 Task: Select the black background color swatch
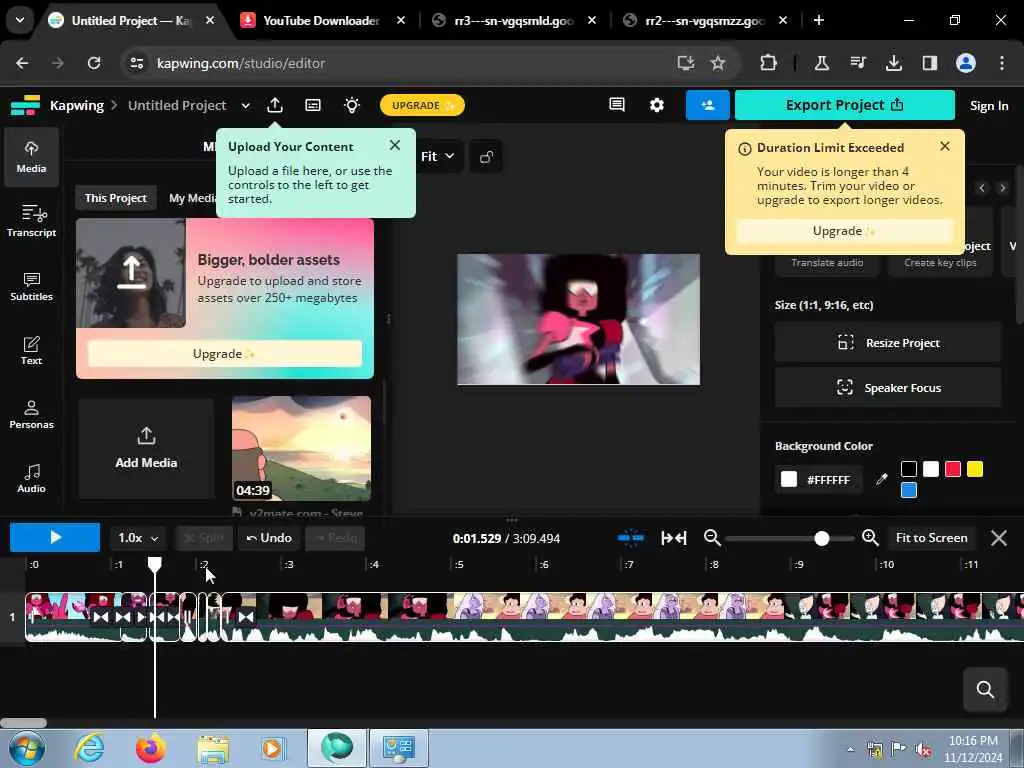[908, 469]
